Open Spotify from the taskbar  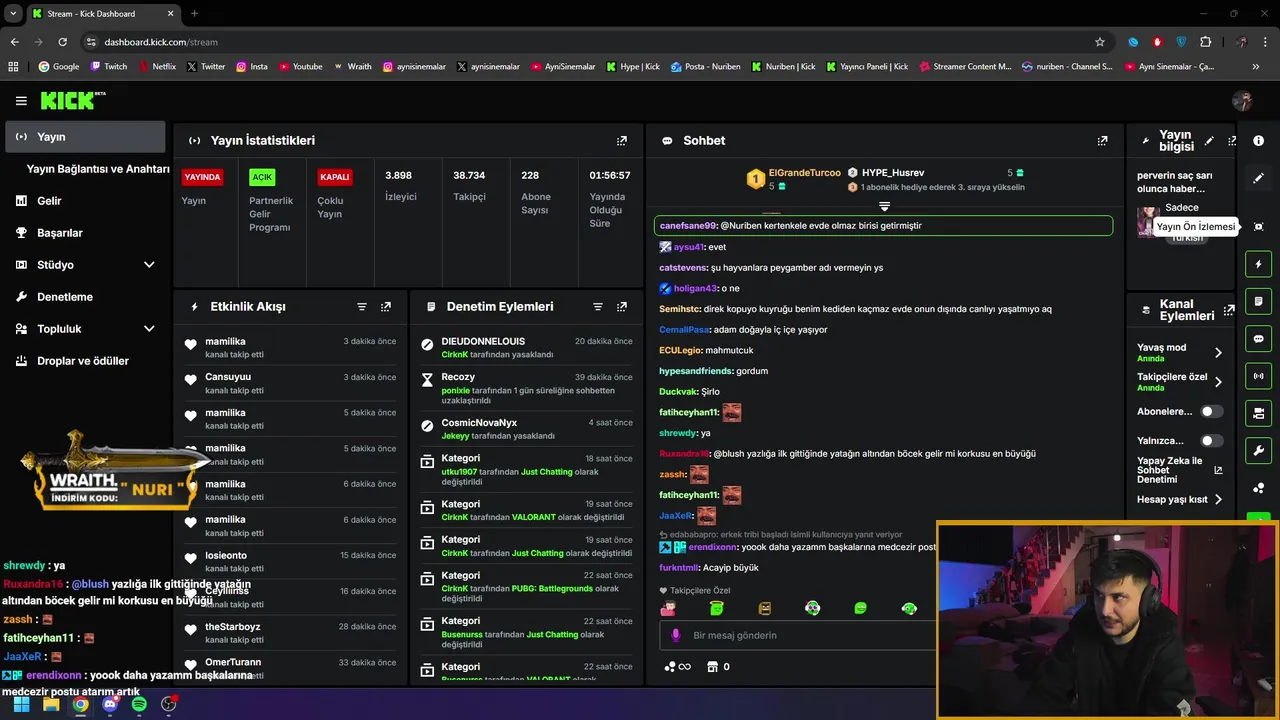(139, 704)
